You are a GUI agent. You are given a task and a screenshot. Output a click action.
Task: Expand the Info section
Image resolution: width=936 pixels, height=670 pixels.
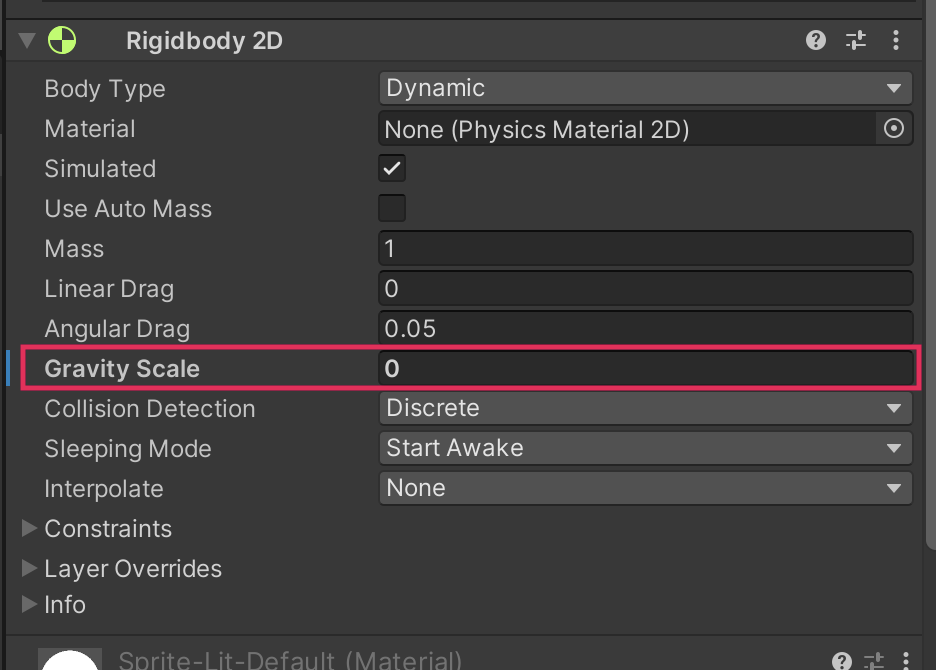pyautogui.click(x=29, y=604)
